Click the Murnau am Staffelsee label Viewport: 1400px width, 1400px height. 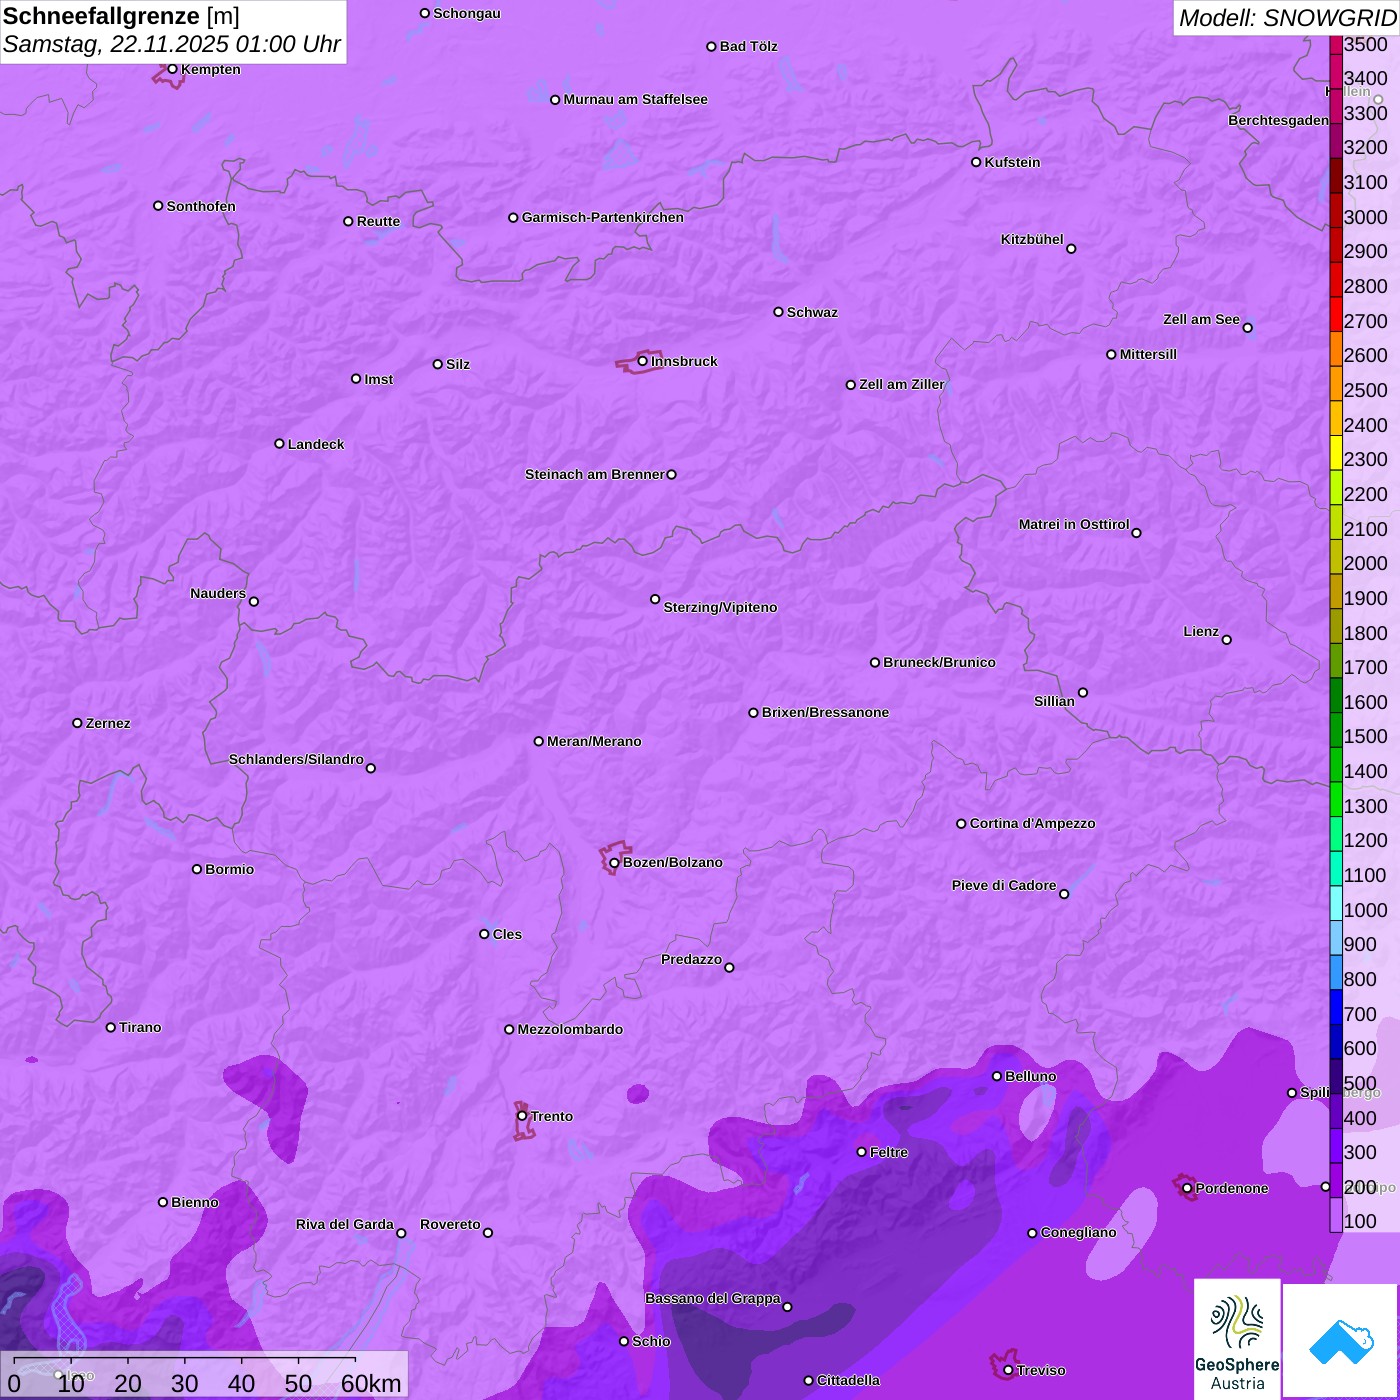(x=636, y=99)
